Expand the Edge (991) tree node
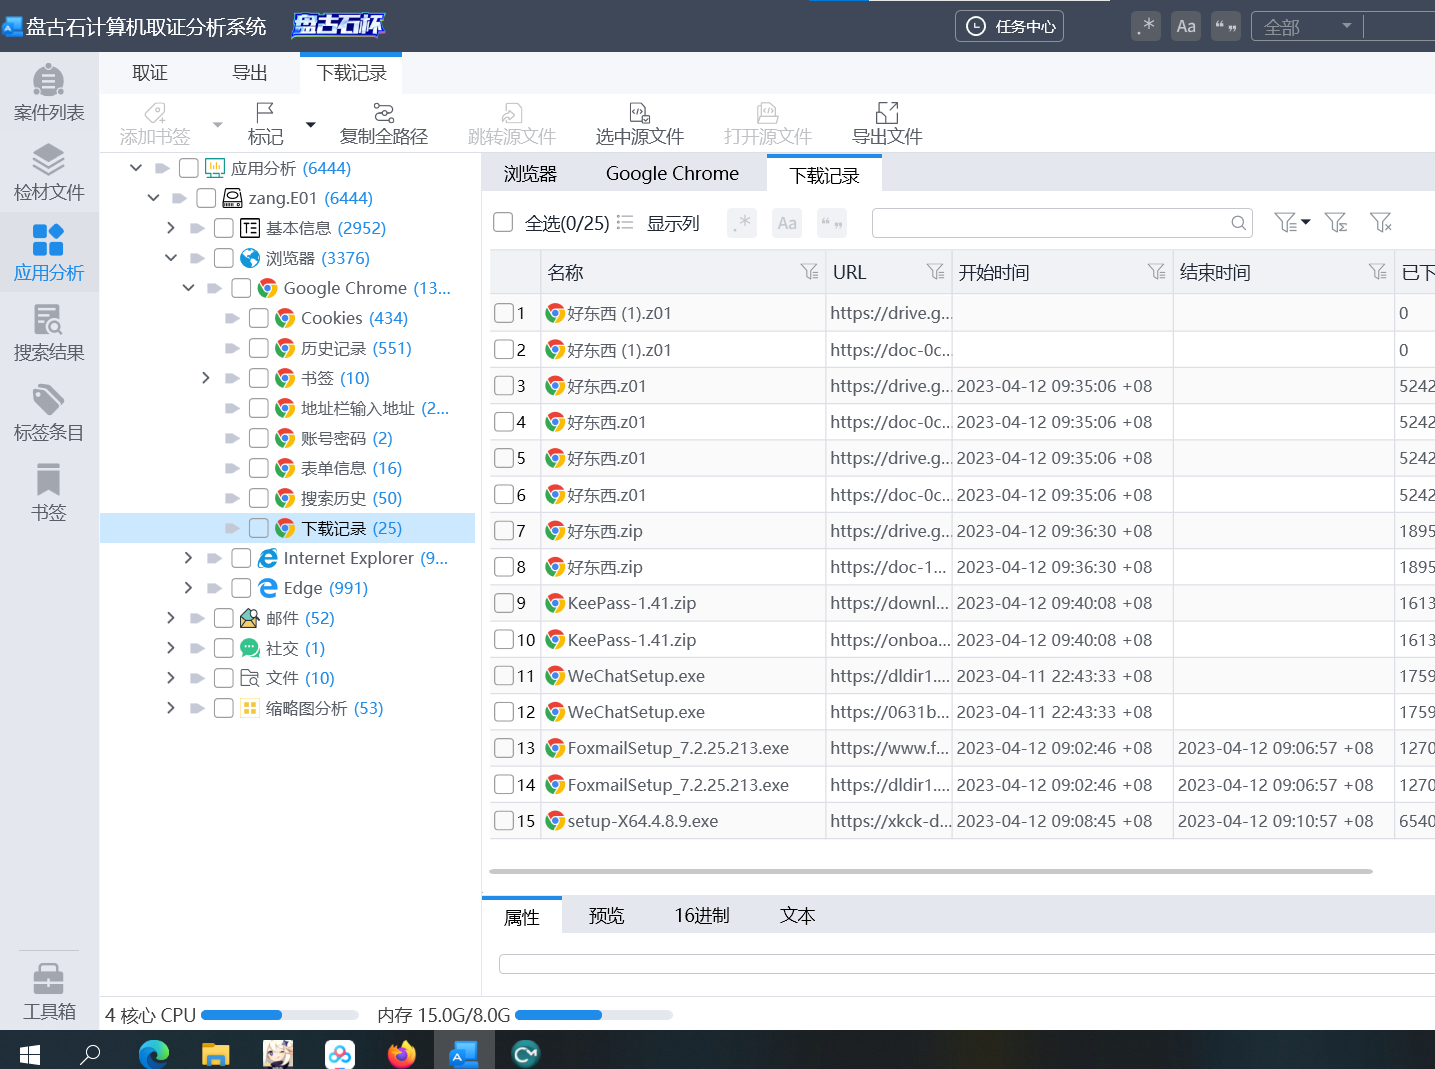The image size is (1435, 1069). point(188,588)
